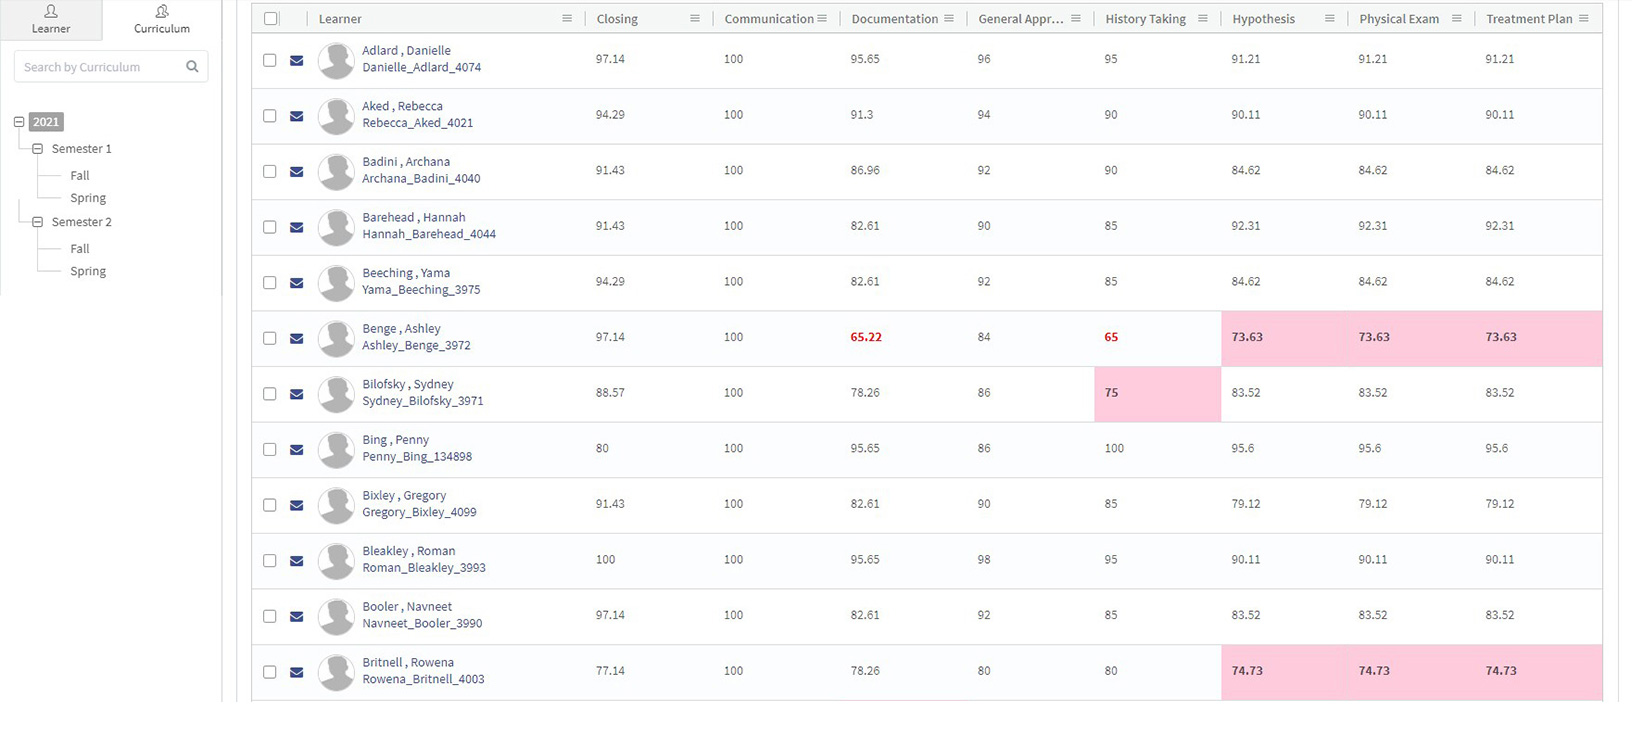Open the Treatment Plan column menu icon

pyautogui.click(x=1584, y=19)
